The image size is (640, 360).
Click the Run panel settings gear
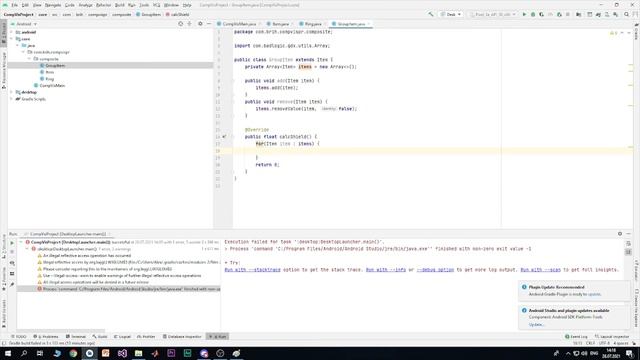click(620, 234)
